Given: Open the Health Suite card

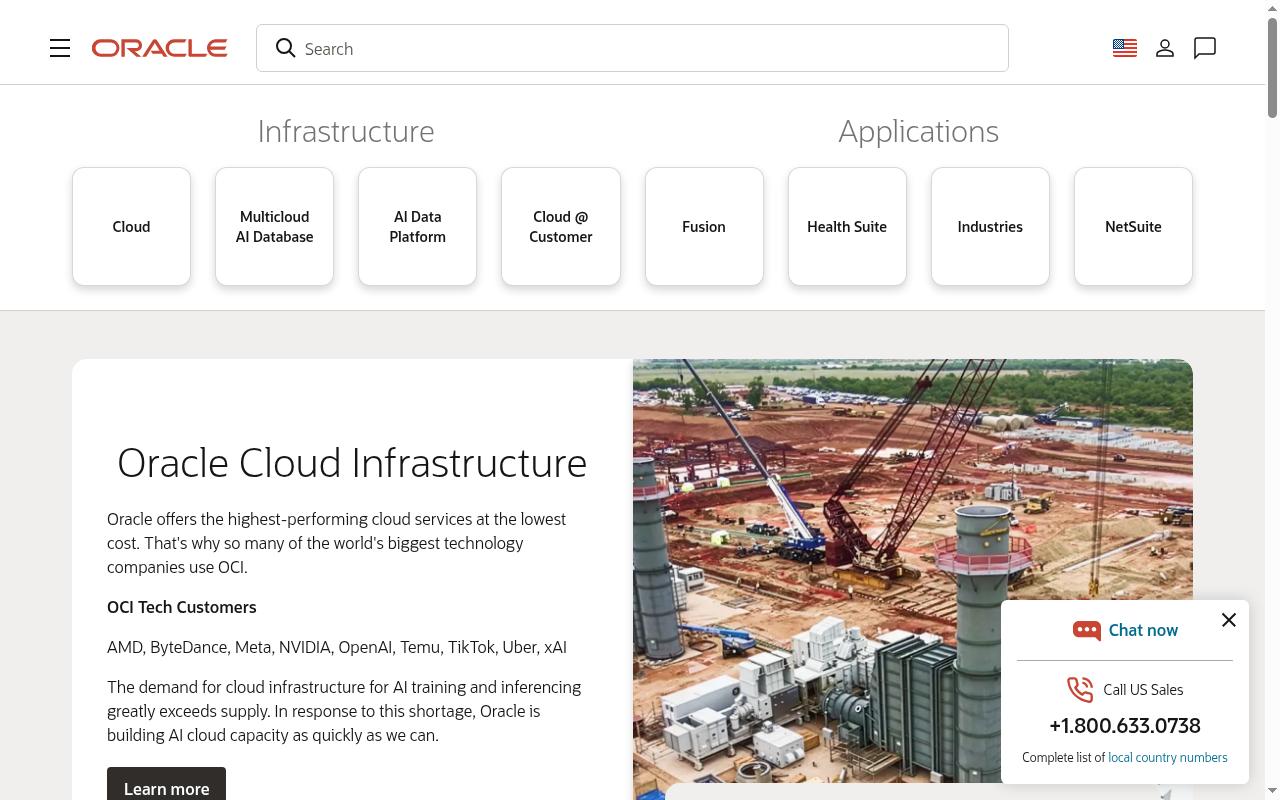Looking at the screenshot, I should (x=847, y=226).
